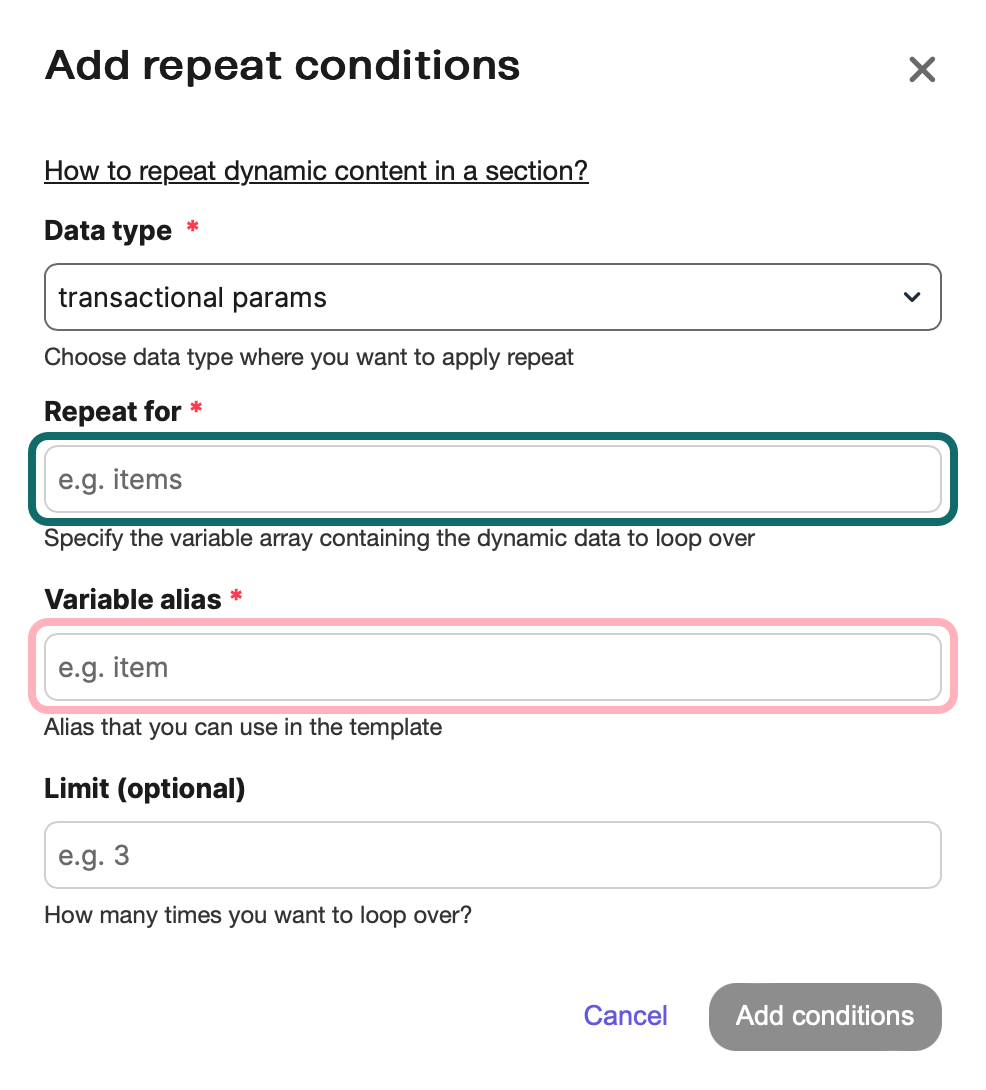Click the 'Repeat for' field label
This screenshot has width=986, height=1090.
(113, 411)
